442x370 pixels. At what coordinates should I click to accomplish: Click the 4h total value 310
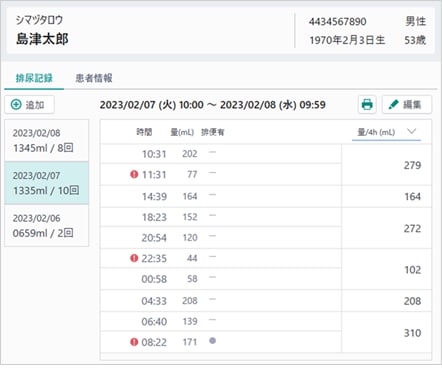click(412, 333)
